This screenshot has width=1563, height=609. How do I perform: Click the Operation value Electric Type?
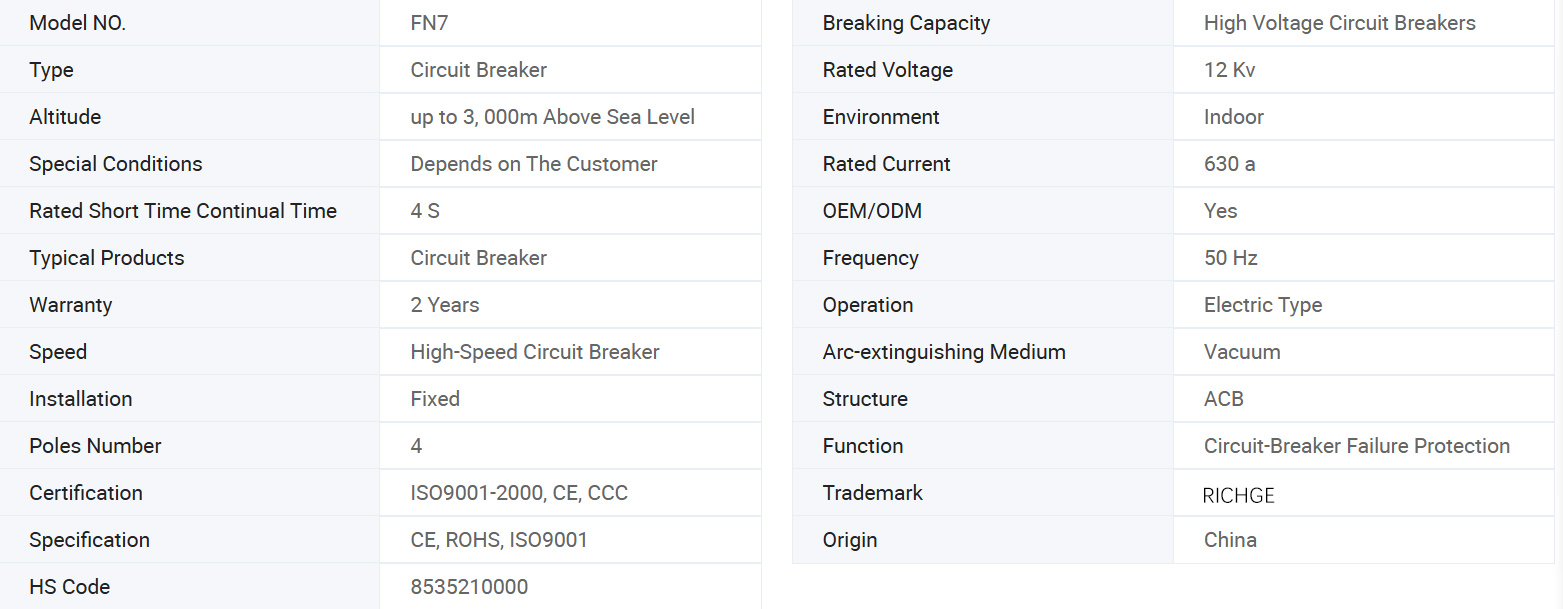pyautogui.click(x=1262, y=305)
